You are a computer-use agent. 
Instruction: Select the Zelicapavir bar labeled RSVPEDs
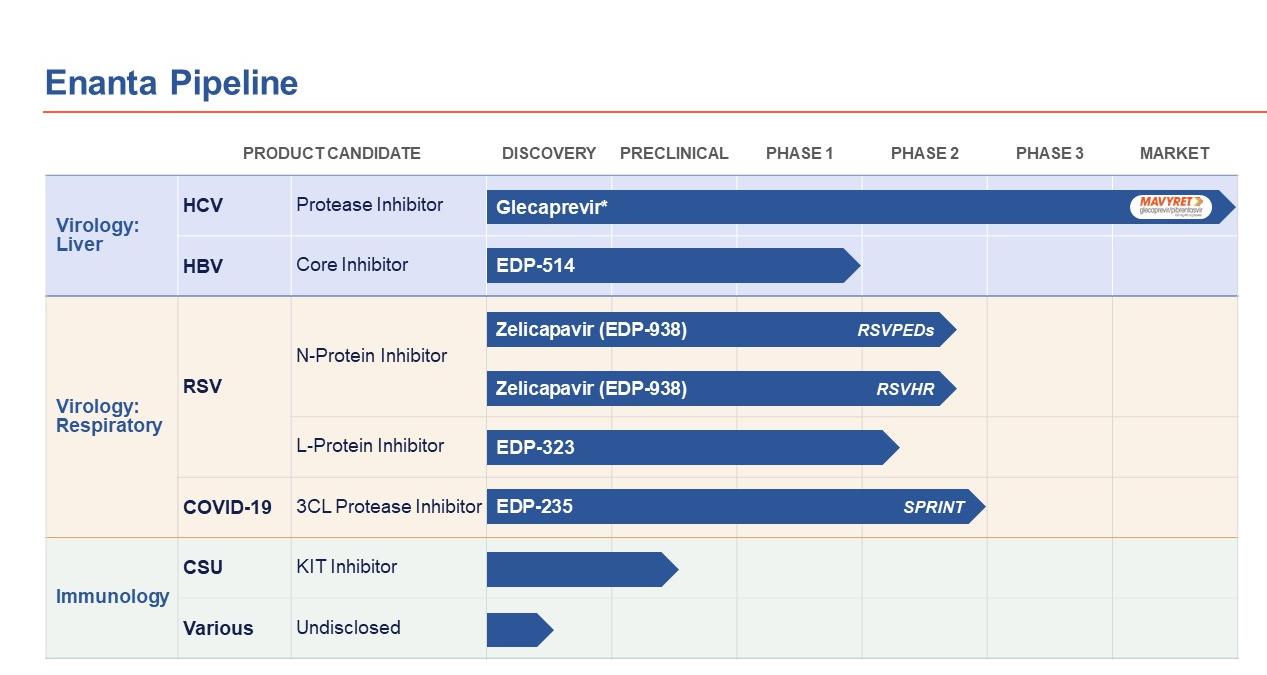coord(720,329)
